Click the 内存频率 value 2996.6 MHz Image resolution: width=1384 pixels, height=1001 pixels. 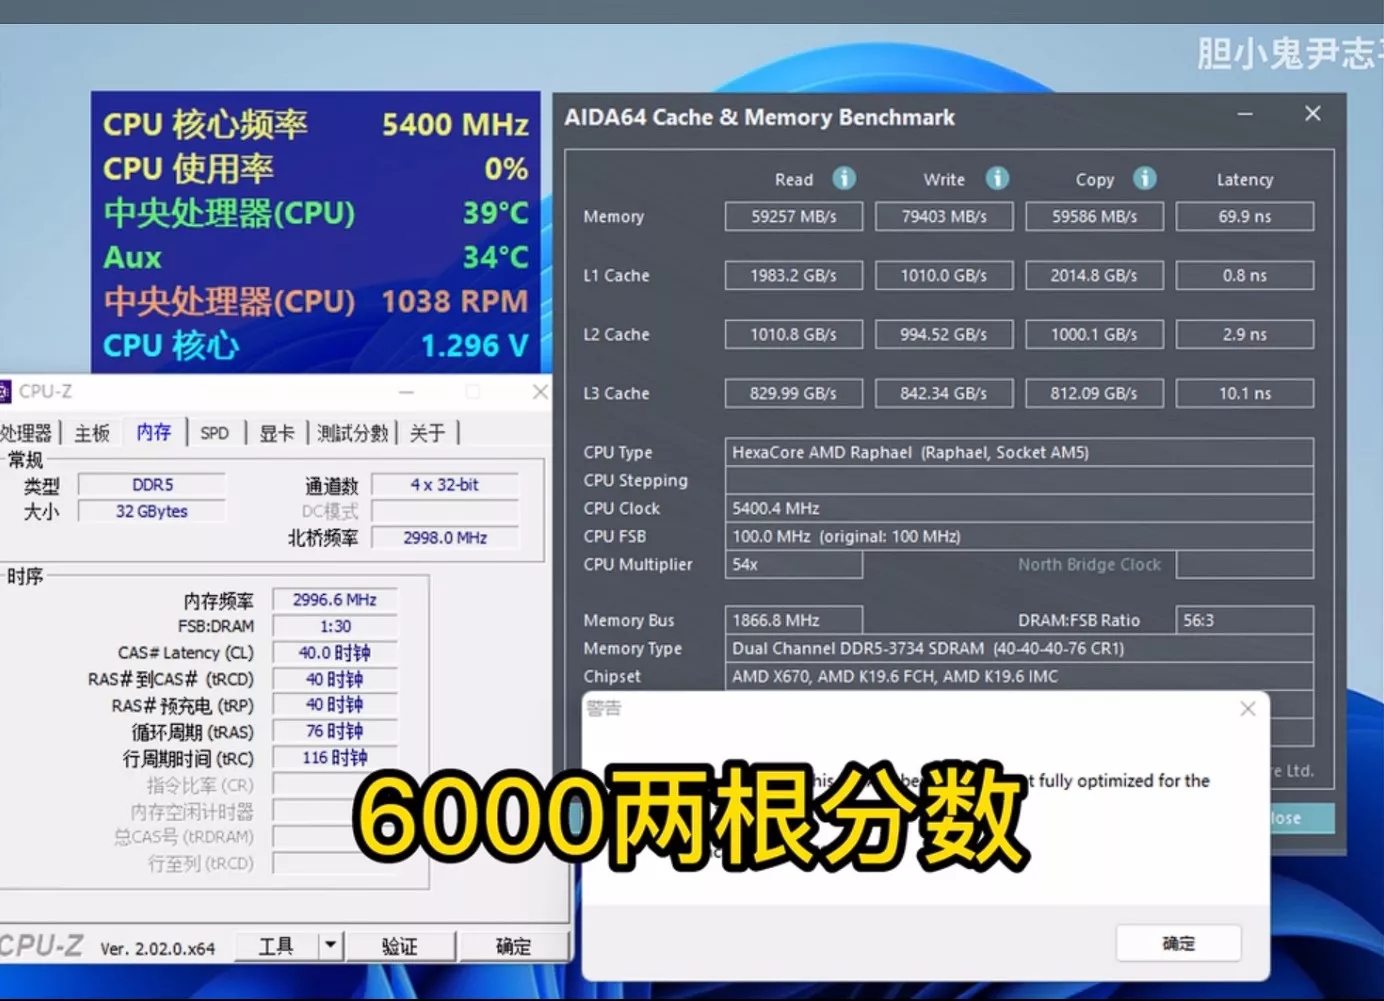335,600
